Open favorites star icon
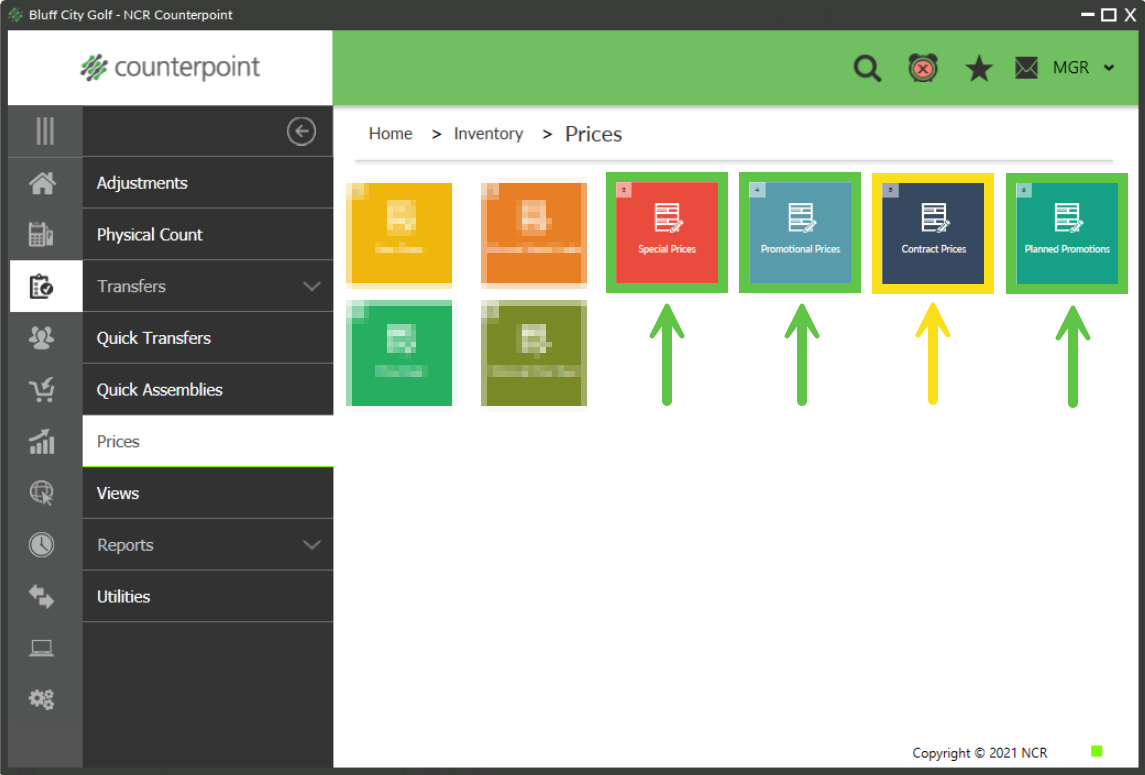This screenshot has width=1145, height=775. coord(979,69)
